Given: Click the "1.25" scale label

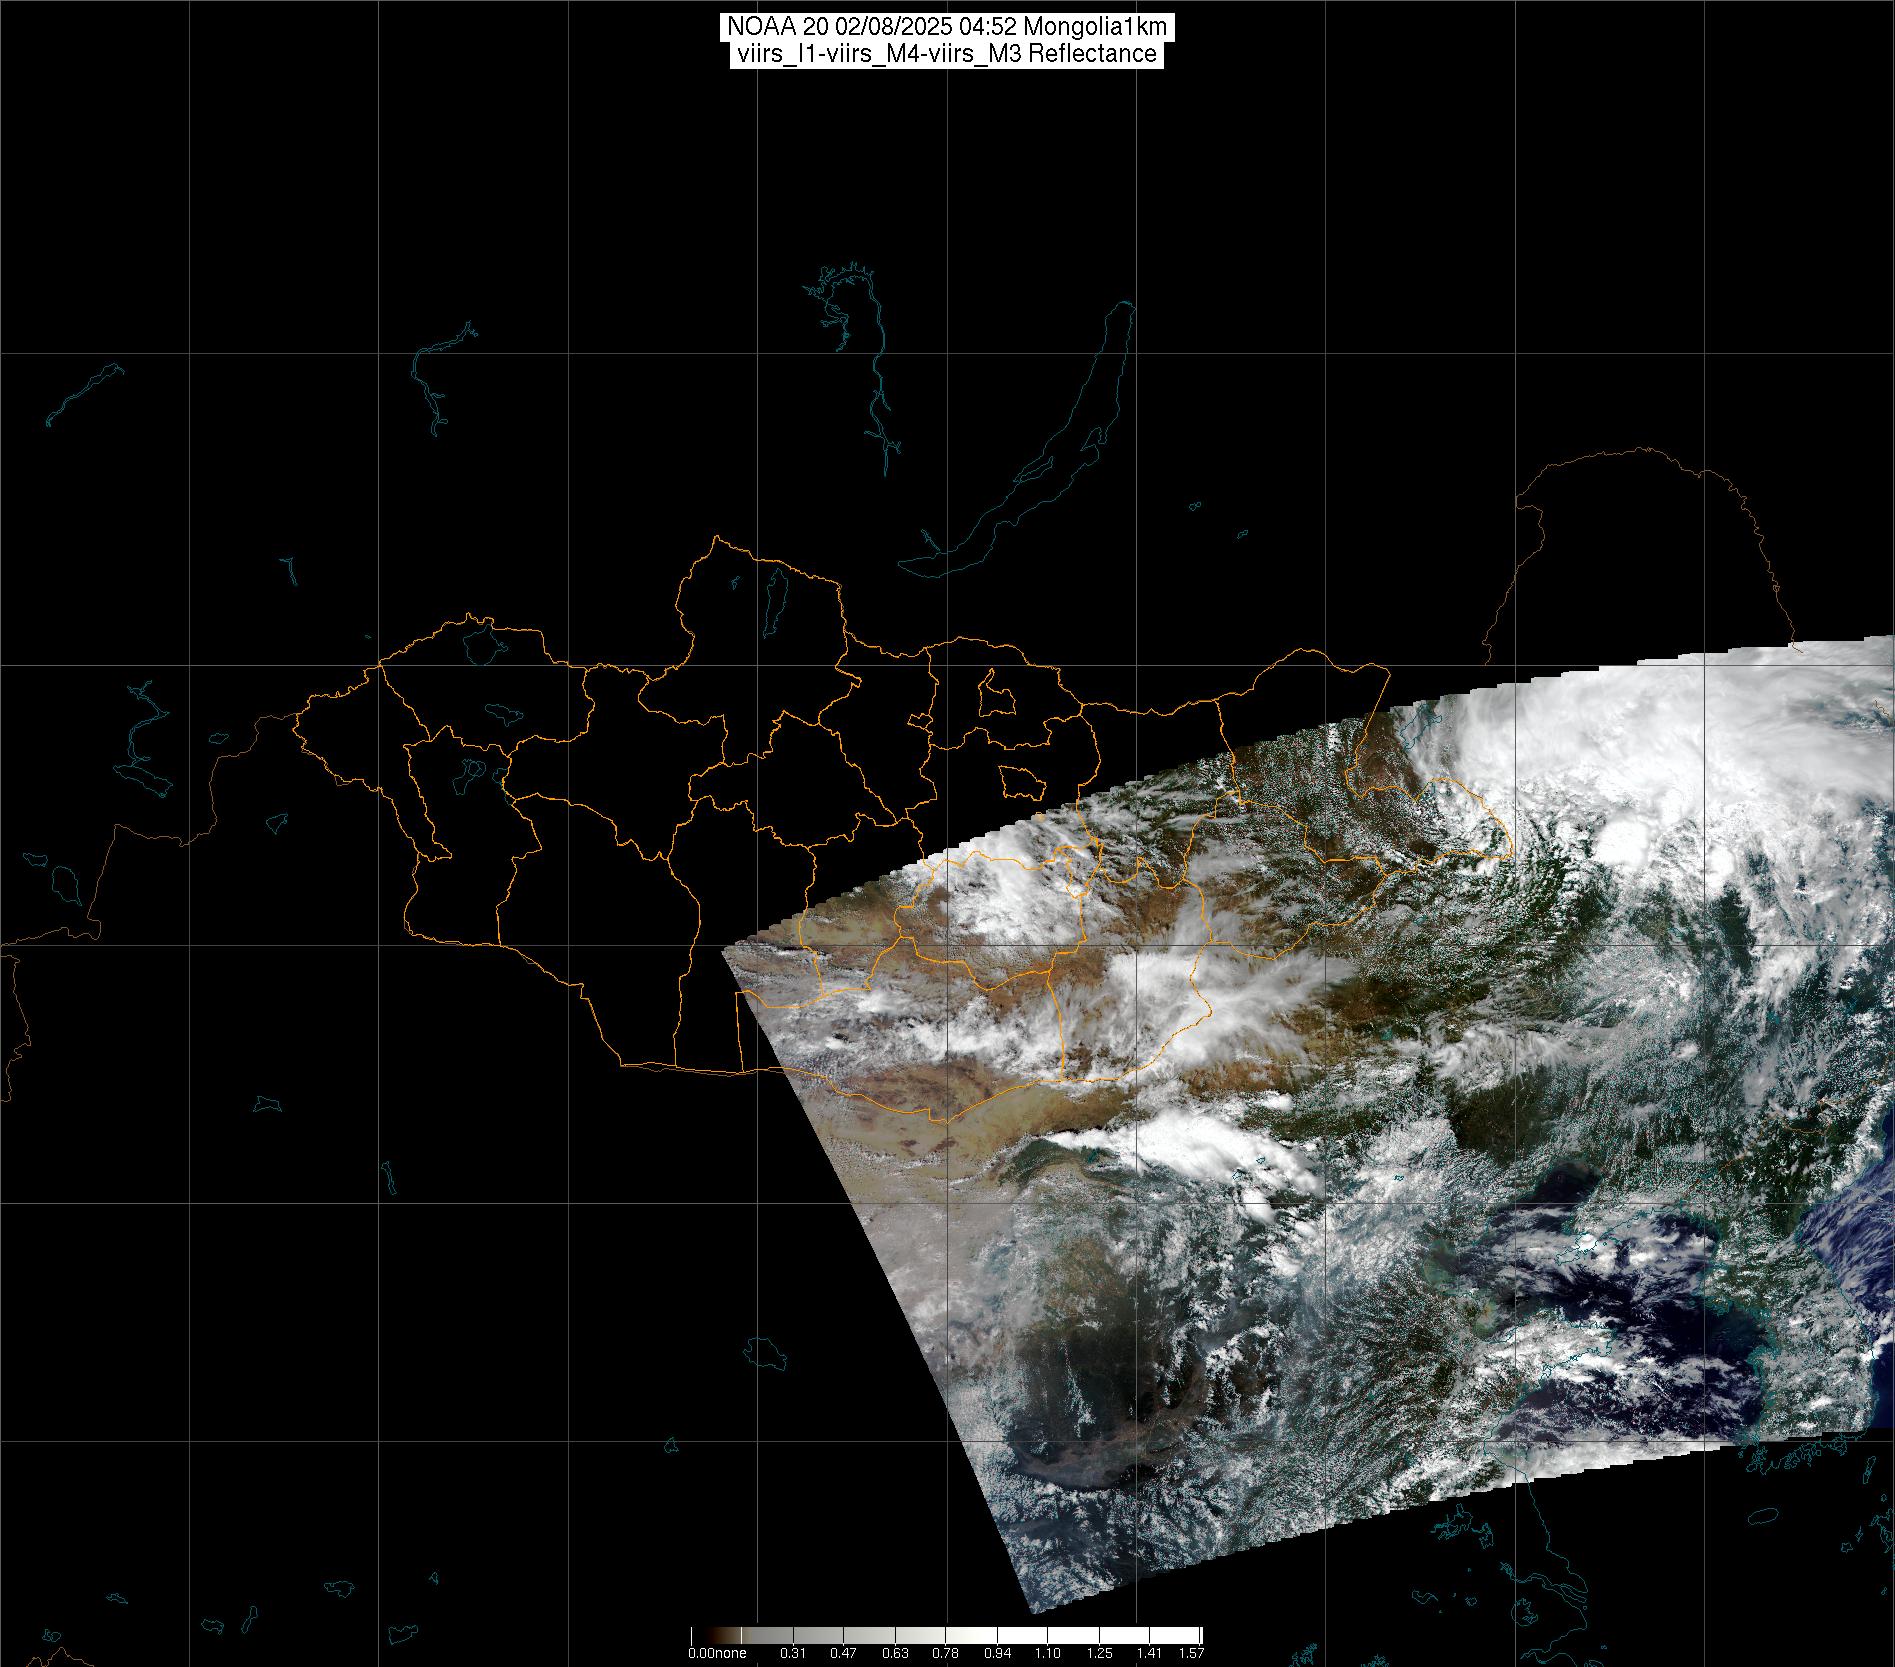Looking at the screenshot, I should point(1099,1653).
